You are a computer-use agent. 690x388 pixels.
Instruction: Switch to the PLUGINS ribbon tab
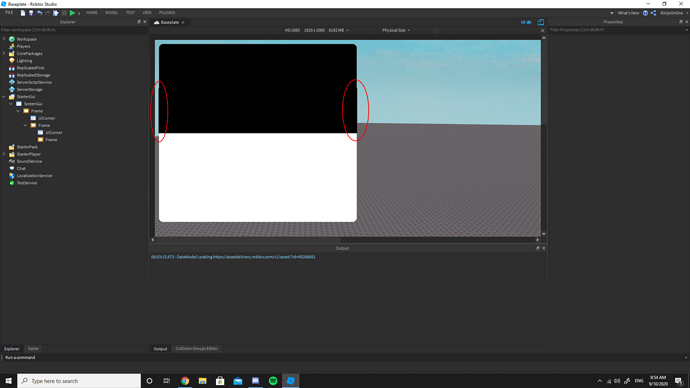click(x=167, y=13)
